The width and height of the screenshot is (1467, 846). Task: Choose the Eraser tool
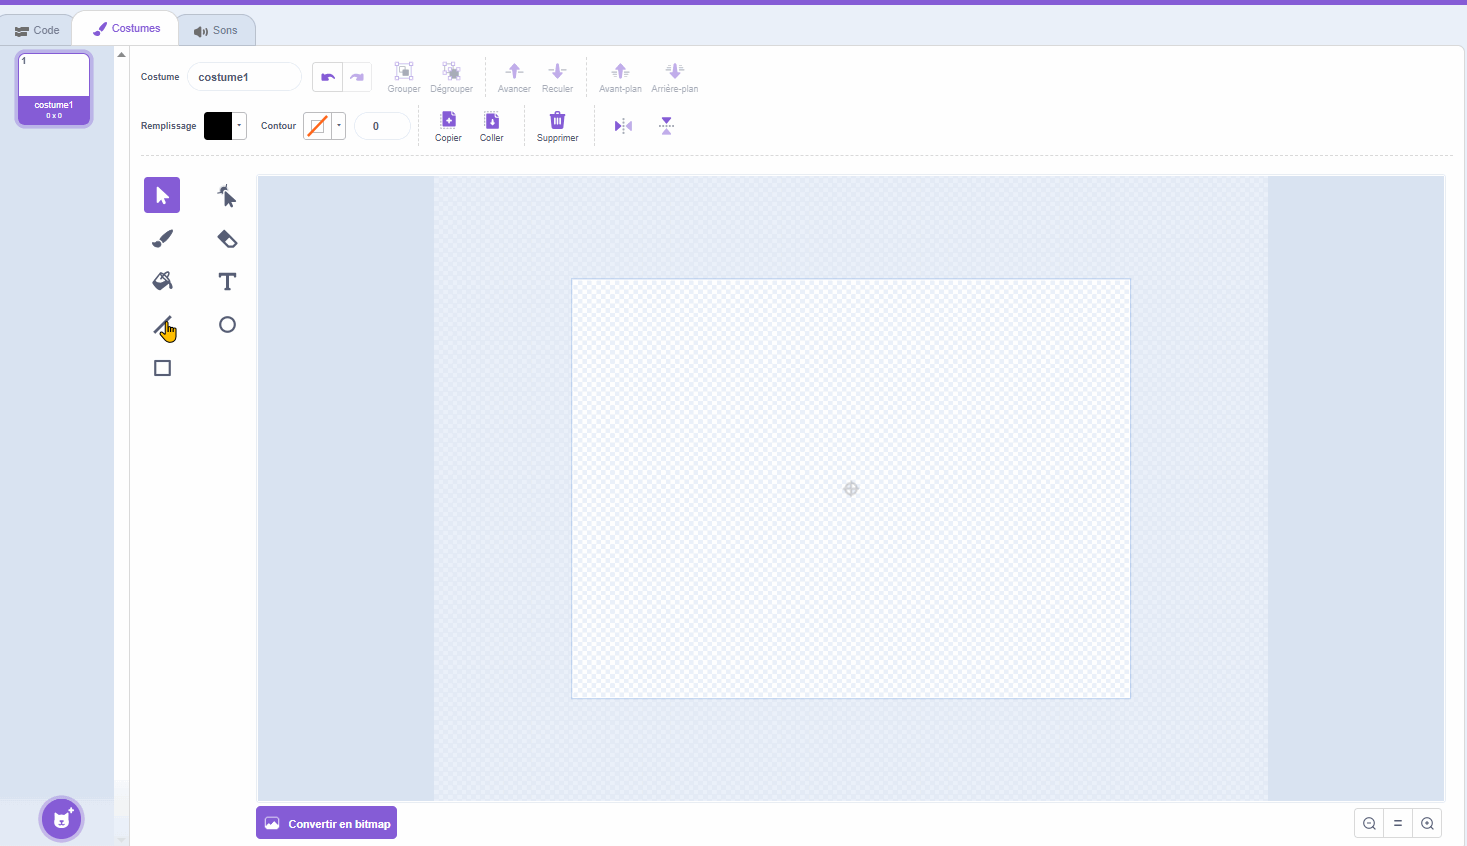(x=227, y=239)
